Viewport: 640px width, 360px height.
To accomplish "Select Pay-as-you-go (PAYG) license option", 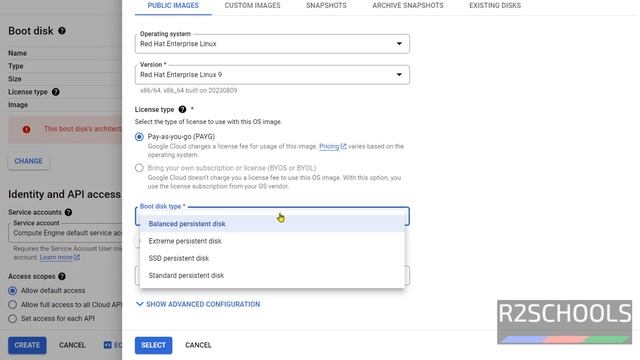I will (x=139, y=137).
